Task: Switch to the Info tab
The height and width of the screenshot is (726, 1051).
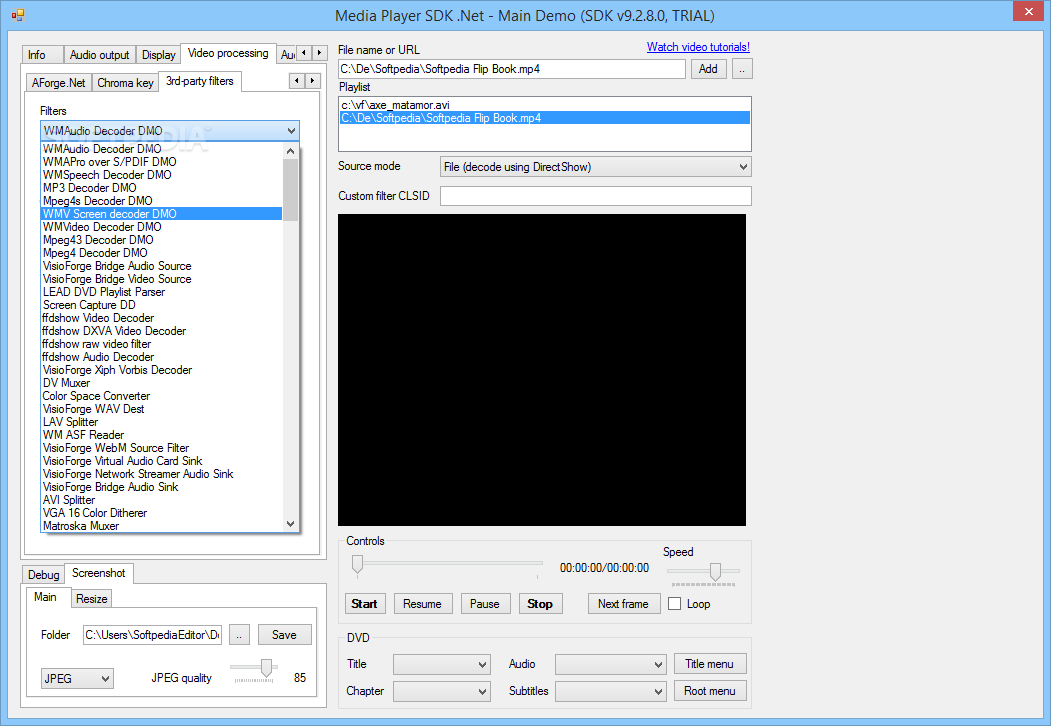Action: [43, 55]
